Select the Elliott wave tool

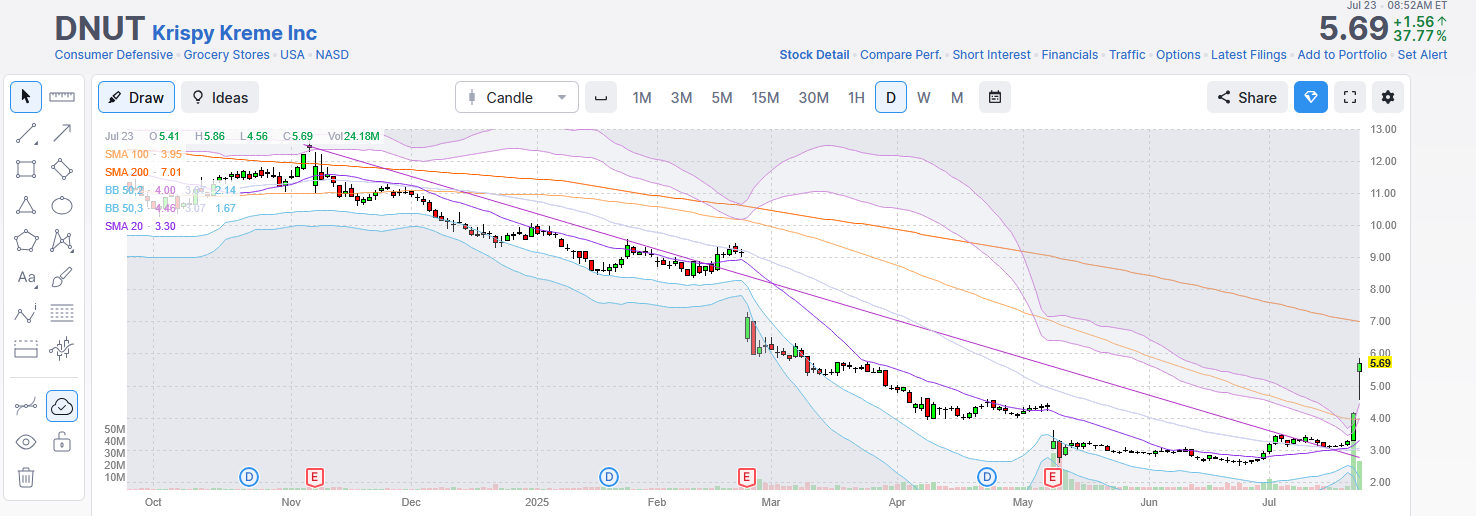tap(26, 313)
